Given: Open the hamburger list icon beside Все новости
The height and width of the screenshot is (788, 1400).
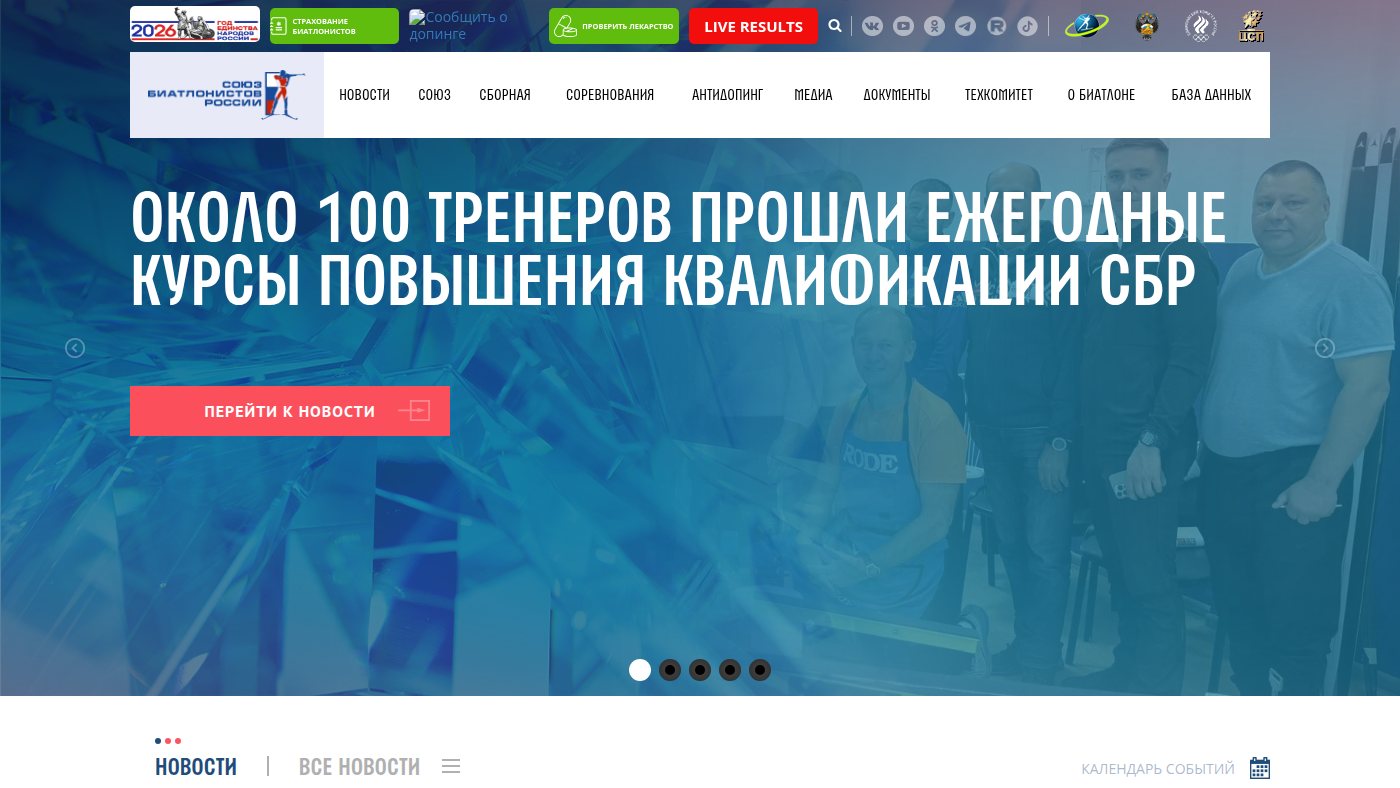Looking at the screenshot, I should pos(451,766).
